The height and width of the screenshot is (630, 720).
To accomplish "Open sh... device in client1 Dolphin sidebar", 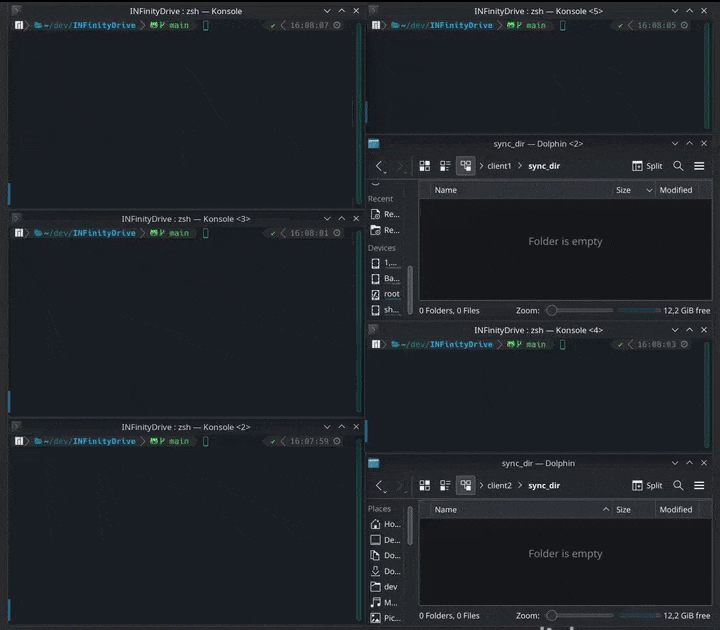I will tap(386, 310).
